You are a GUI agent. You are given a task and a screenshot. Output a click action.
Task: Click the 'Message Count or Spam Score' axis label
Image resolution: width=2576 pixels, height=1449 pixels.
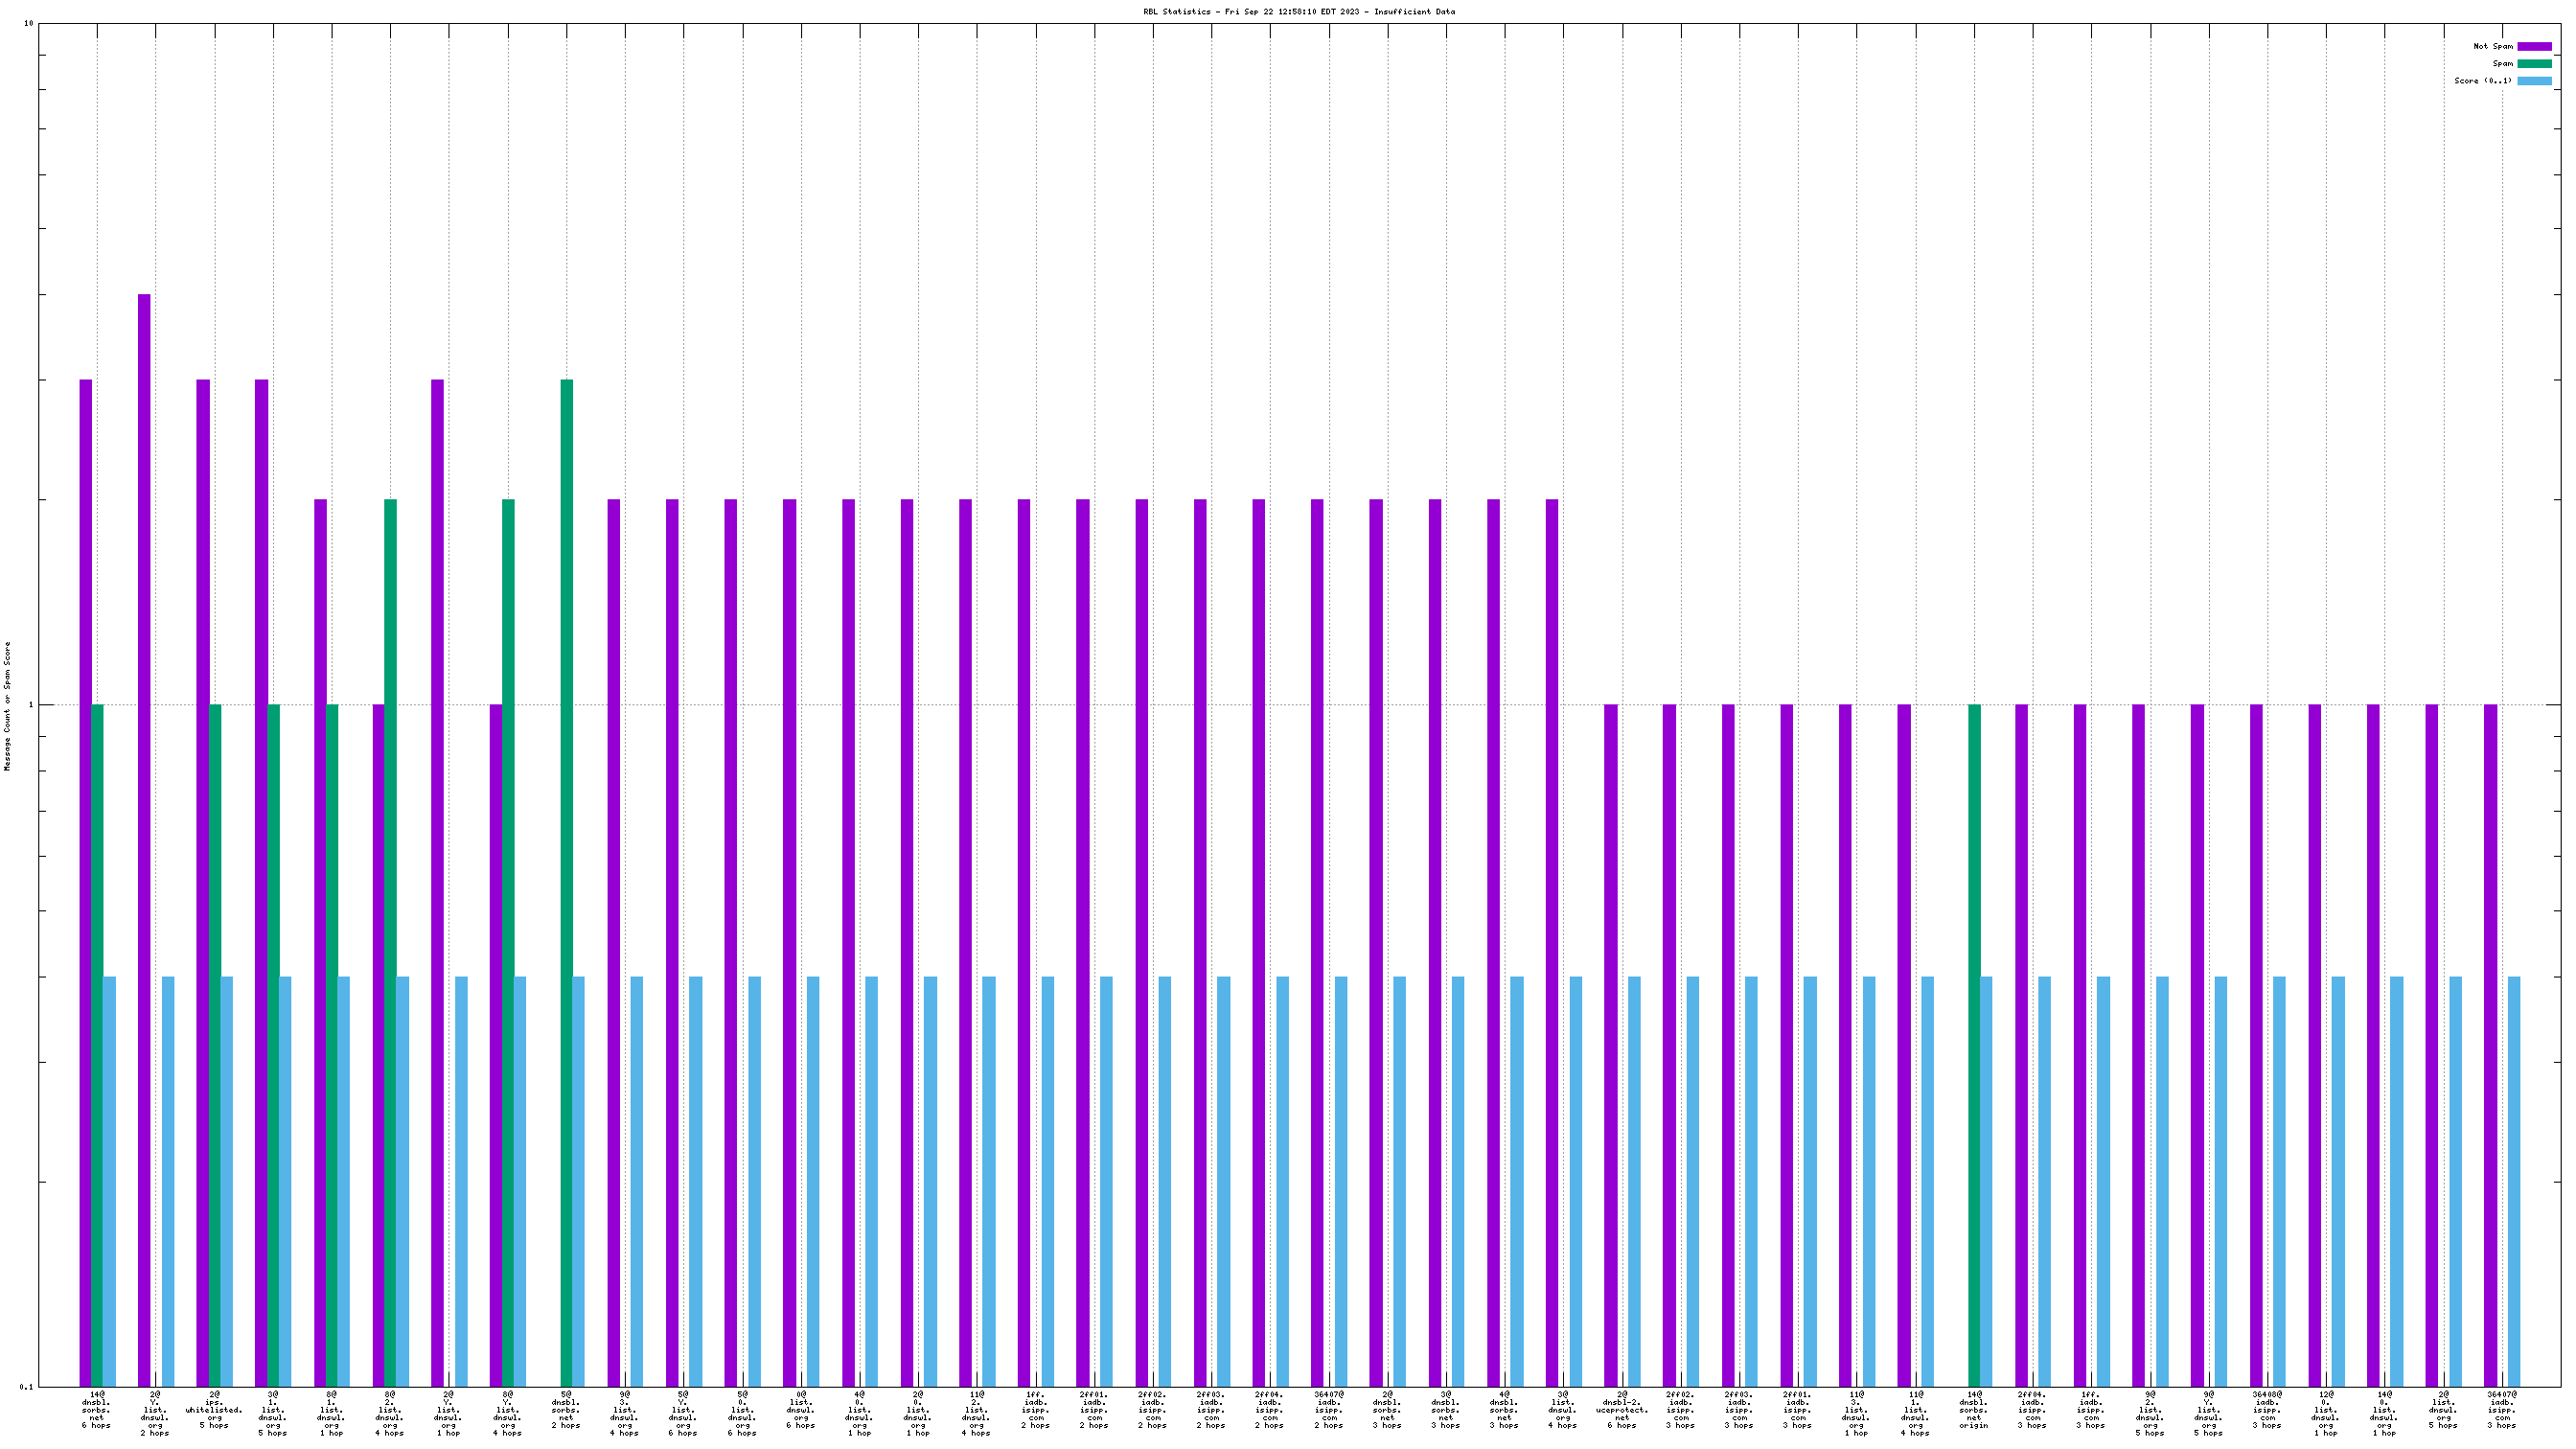pos(8,706)
